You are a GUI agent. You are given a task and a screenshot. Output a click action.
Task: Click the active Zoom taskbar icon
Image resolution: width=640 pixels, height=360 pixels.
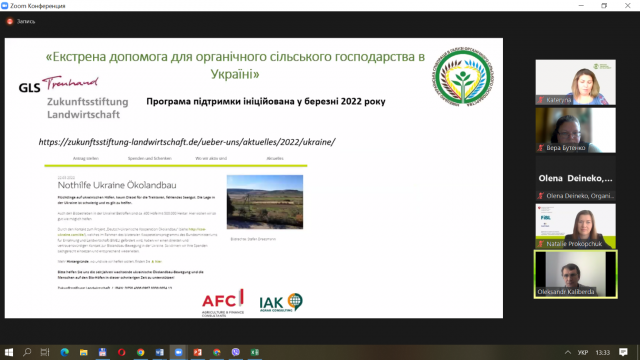pyautogui.click(x=178, y=352)
